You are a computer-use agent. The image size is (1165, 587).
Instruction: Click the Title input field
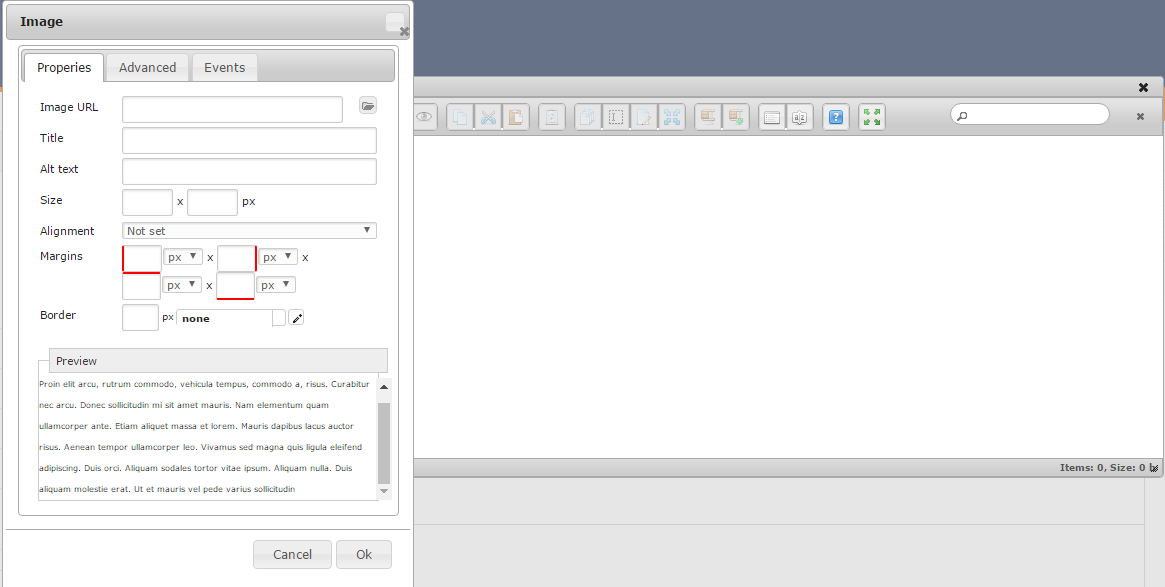pyautogui.click(x=249, y=140)
